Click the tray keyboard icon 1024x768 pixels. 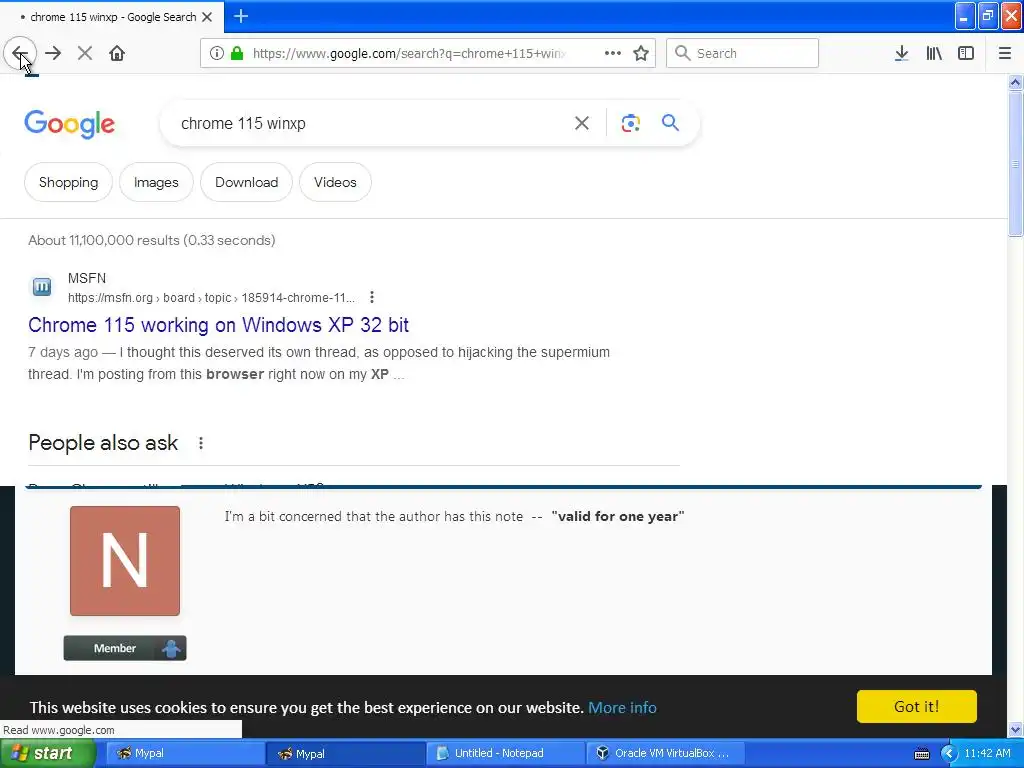[x=922, y=754]
